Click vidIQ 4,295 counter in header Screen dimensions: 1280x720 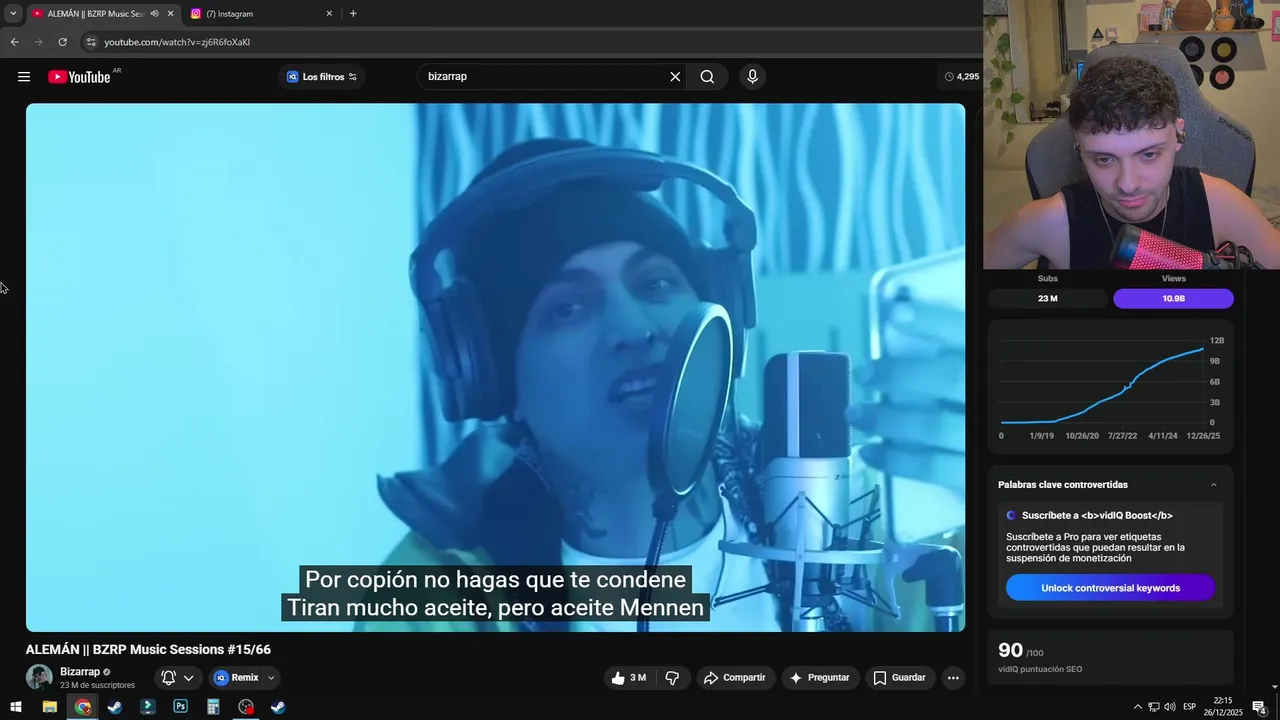tap(961, 77)
